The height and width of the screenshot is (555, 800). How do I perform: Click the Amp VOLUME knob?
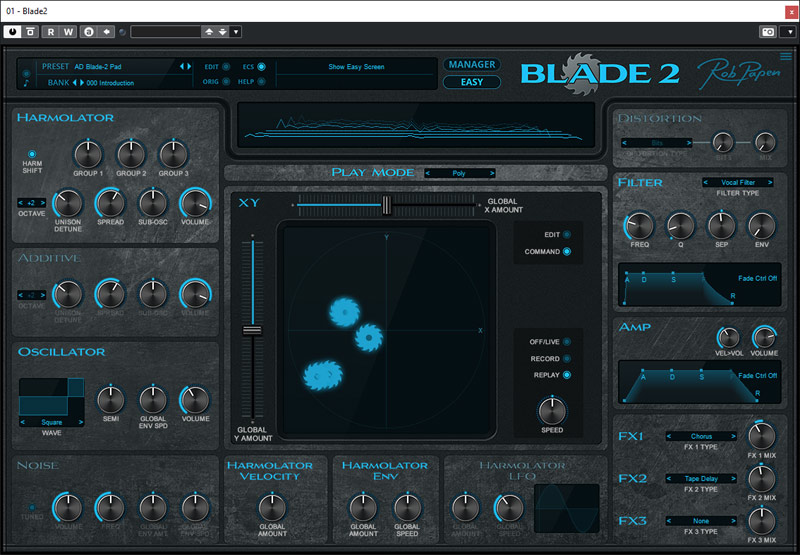click(x=765, y=337)
